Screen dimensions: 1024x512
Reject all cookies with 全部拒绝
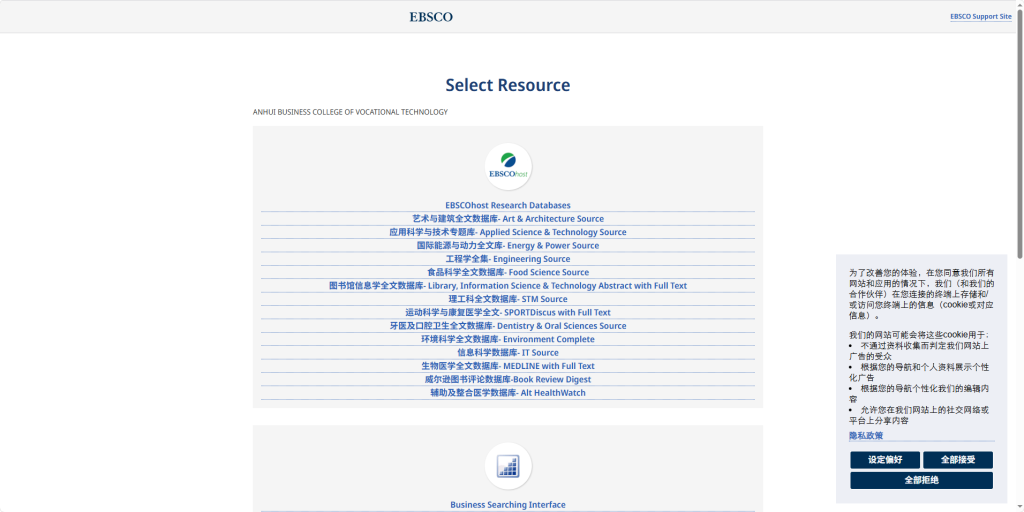click(x=921, y=481)
